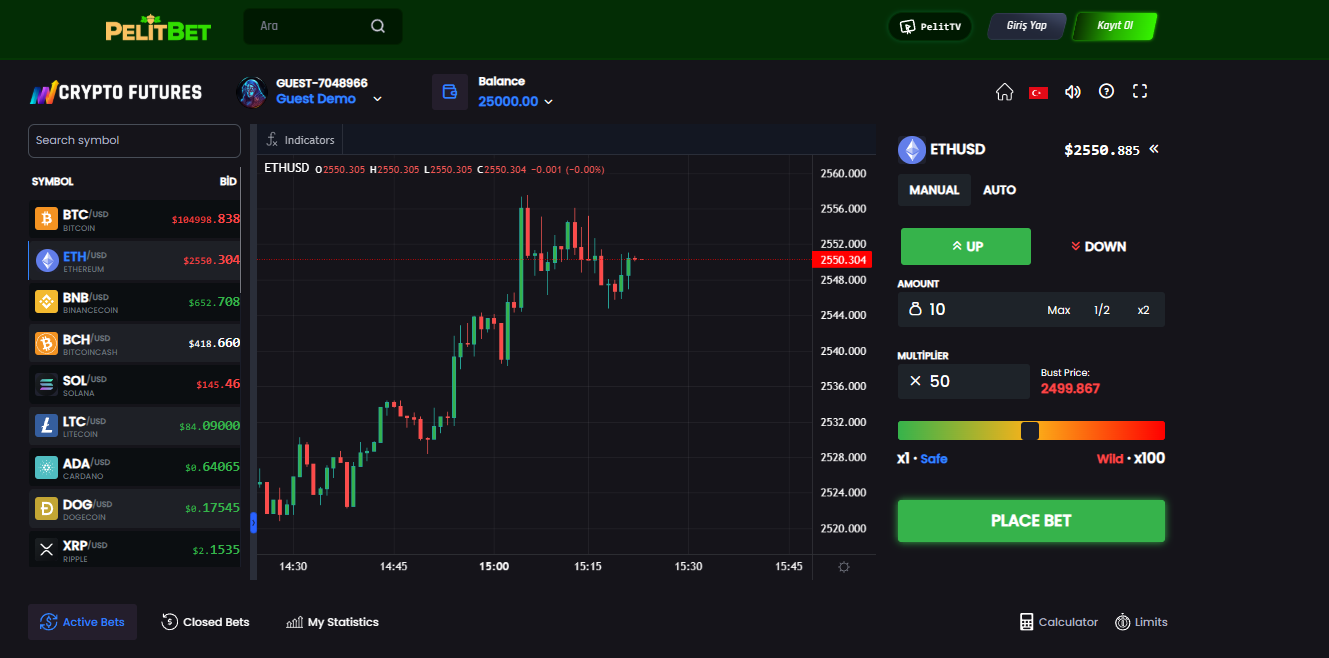The width and height of the screenshot is (1329, 658).
Task: Click the Crypto Futures logo
Action: point(115,92)
